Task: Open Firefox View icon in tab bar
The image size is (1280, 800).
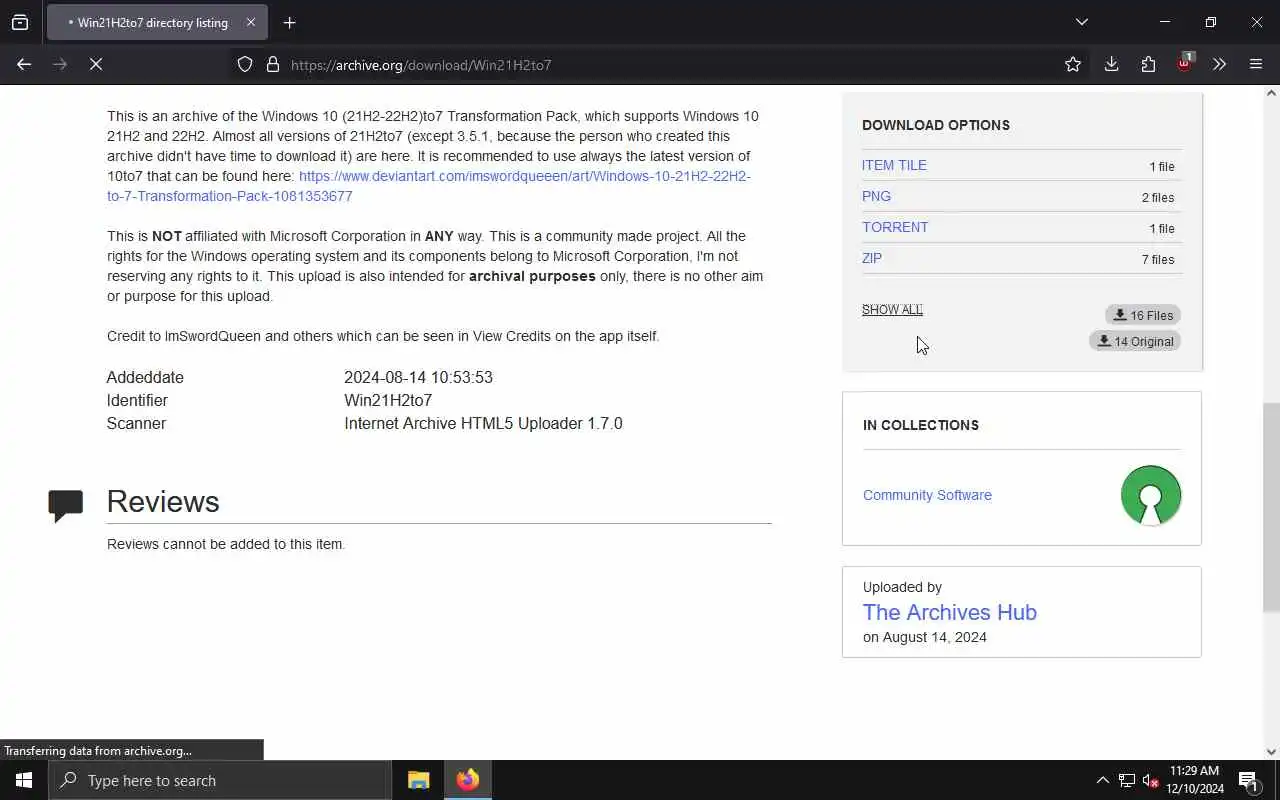Action: click(x=20, y=22)
